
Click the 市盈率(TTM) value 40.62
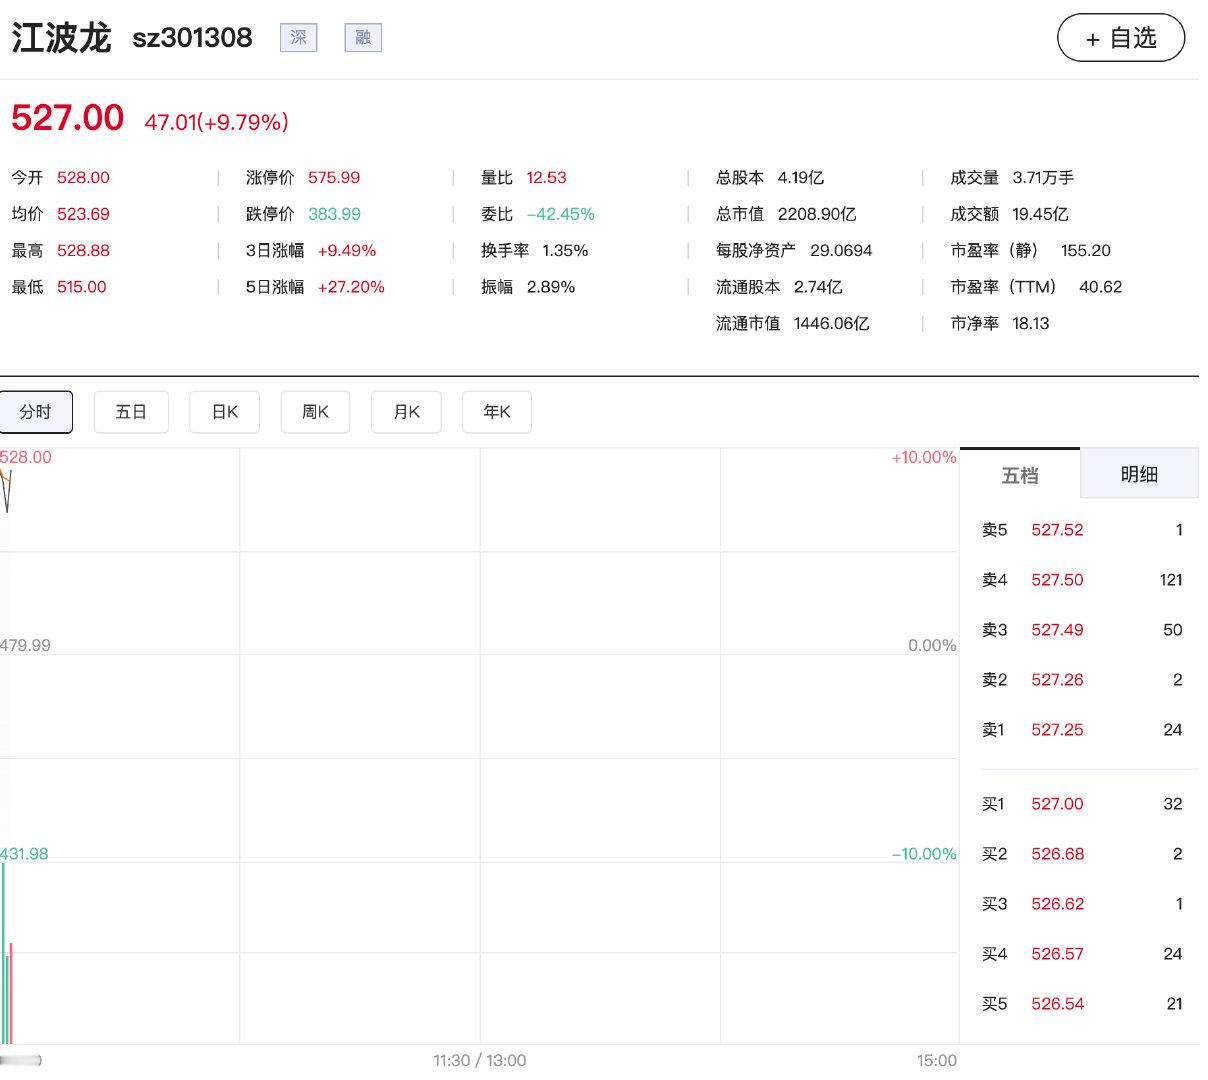pyautogui.click(x=1100, y=287)
